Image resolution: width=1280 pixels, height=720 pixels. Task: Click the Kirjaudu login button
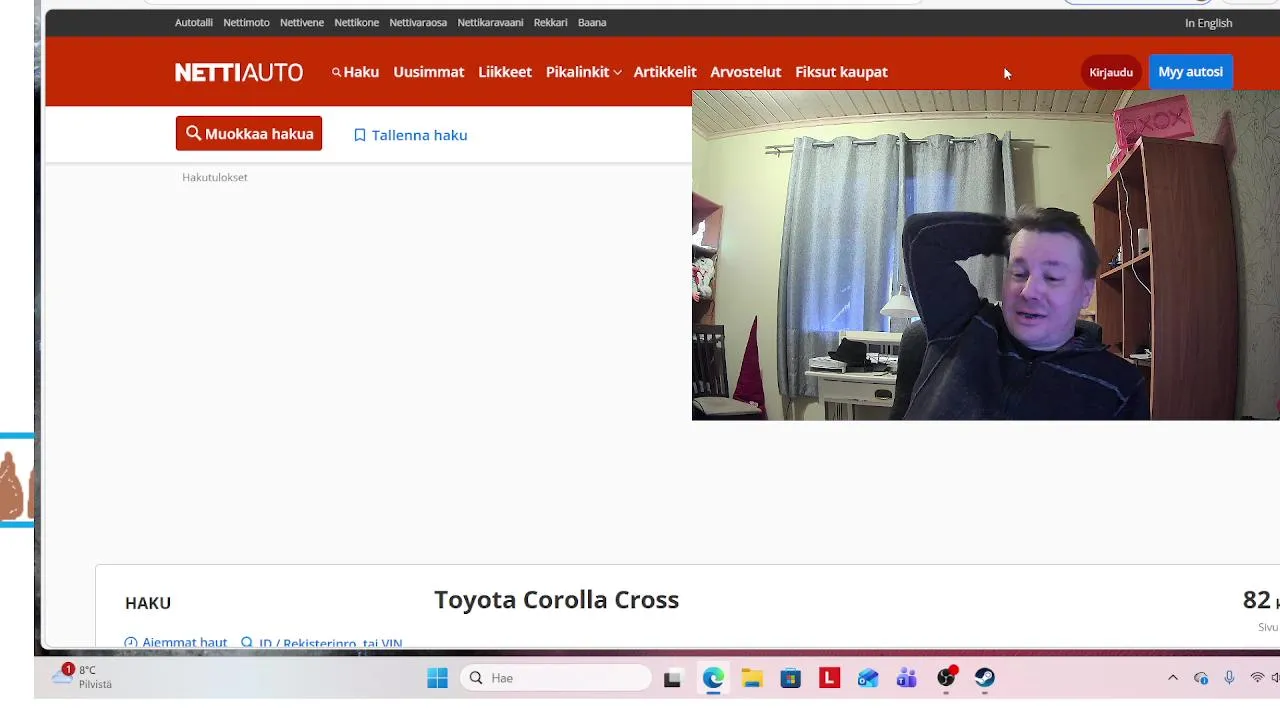[1111, 72]
